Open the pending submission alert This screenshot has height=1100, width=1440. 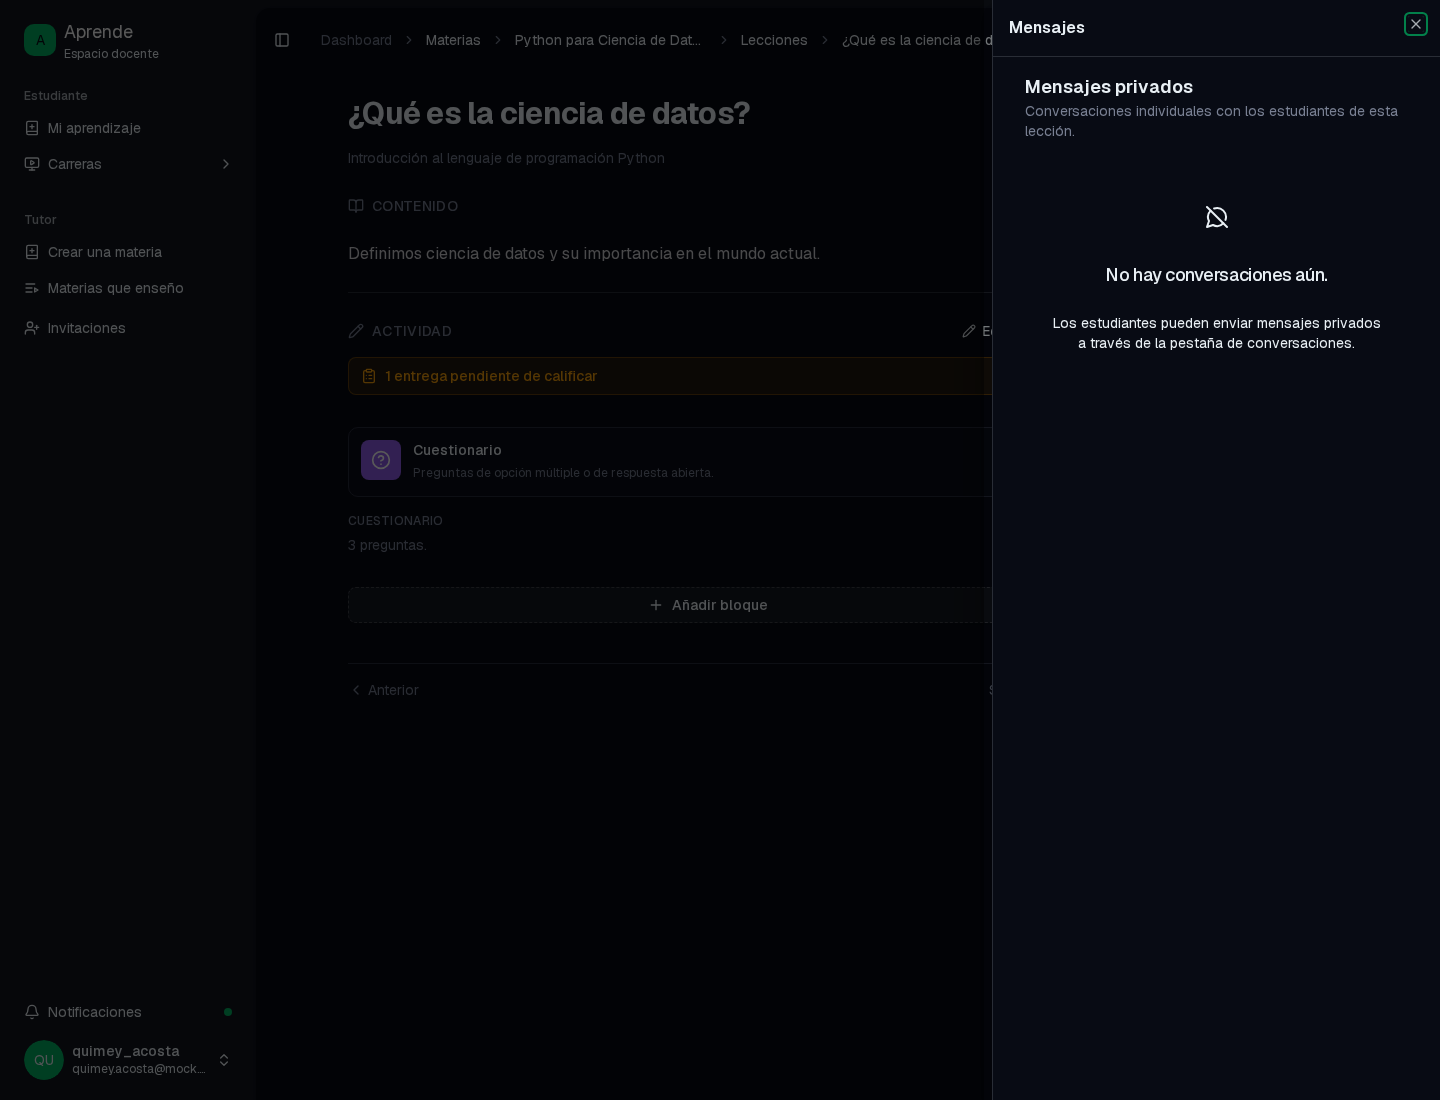tap(670, 376)
